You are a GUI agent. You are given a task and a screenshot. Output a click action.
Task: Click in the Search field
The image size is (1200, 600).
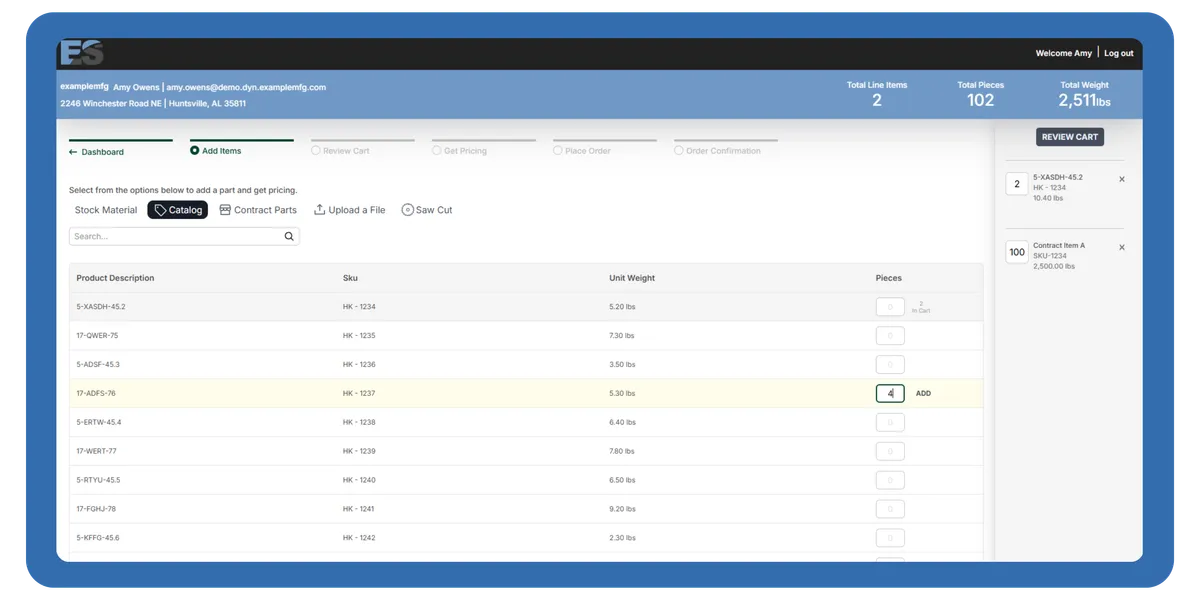184,237
